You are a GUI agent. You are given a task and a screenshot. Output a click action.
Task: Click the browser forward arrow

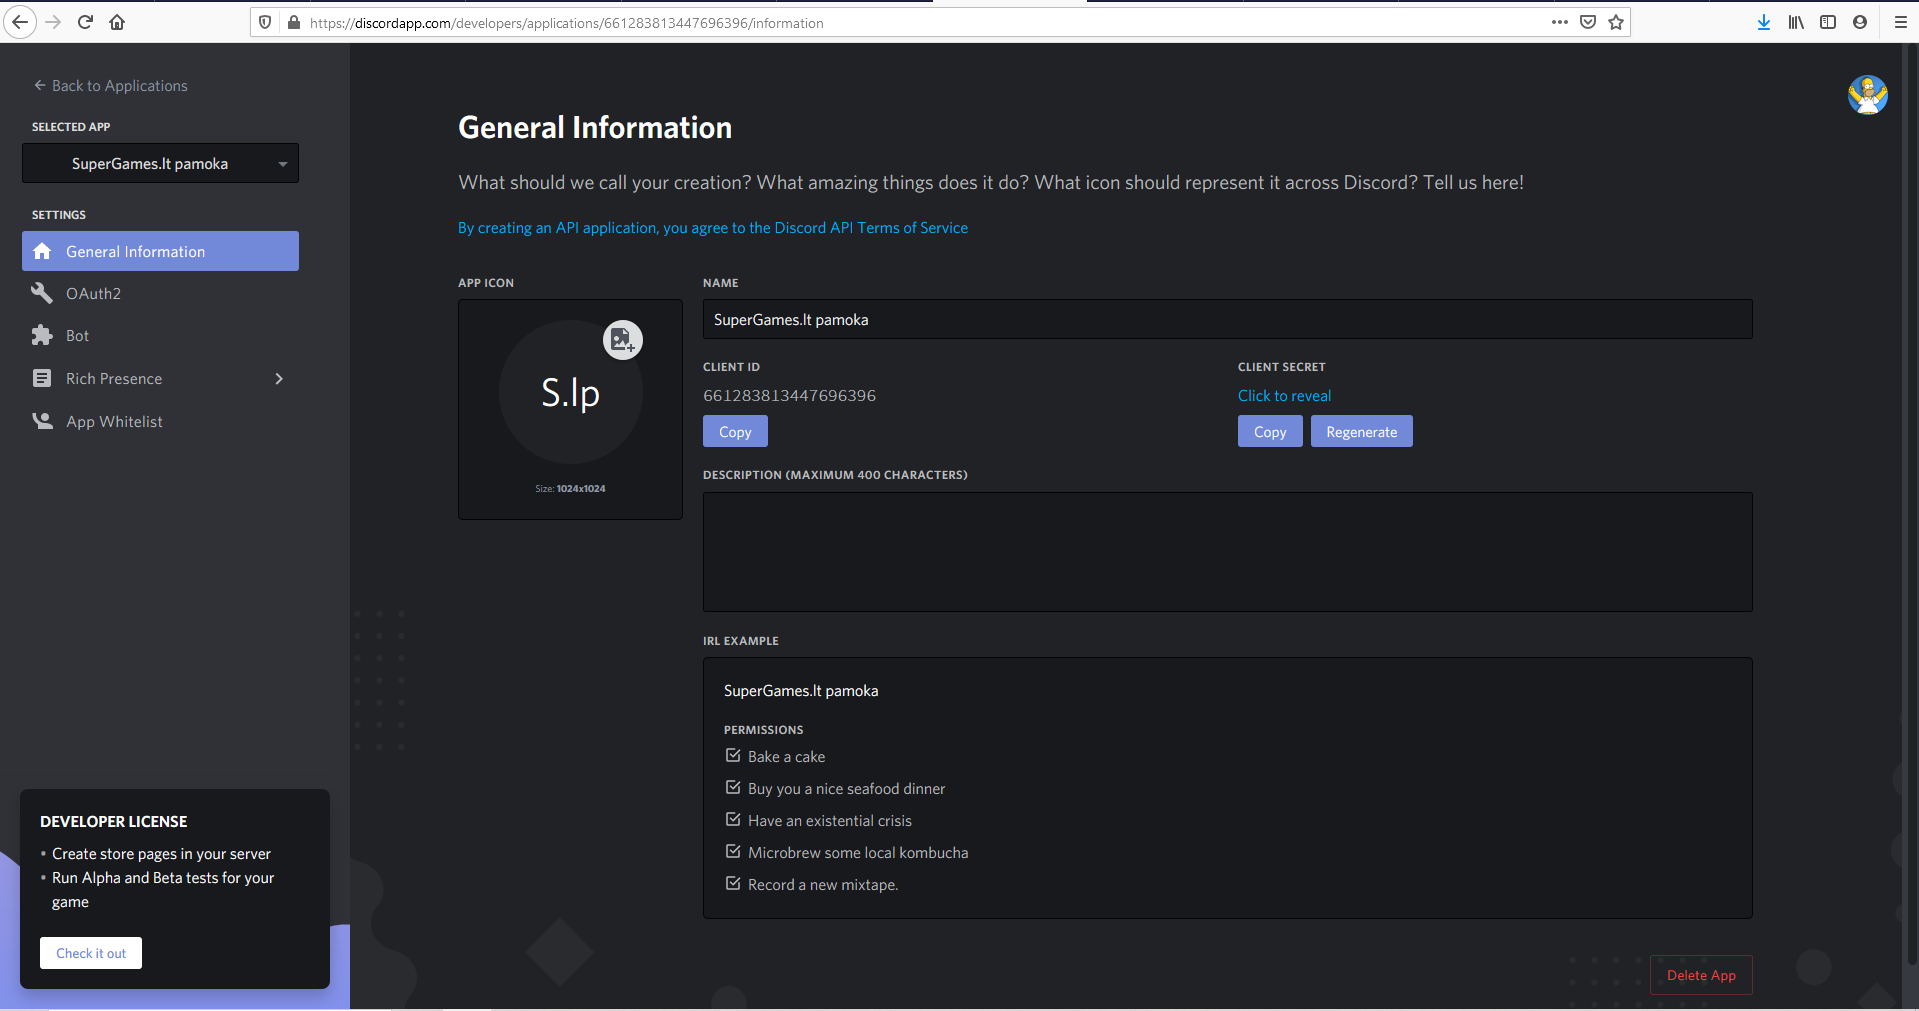point(53,22)
